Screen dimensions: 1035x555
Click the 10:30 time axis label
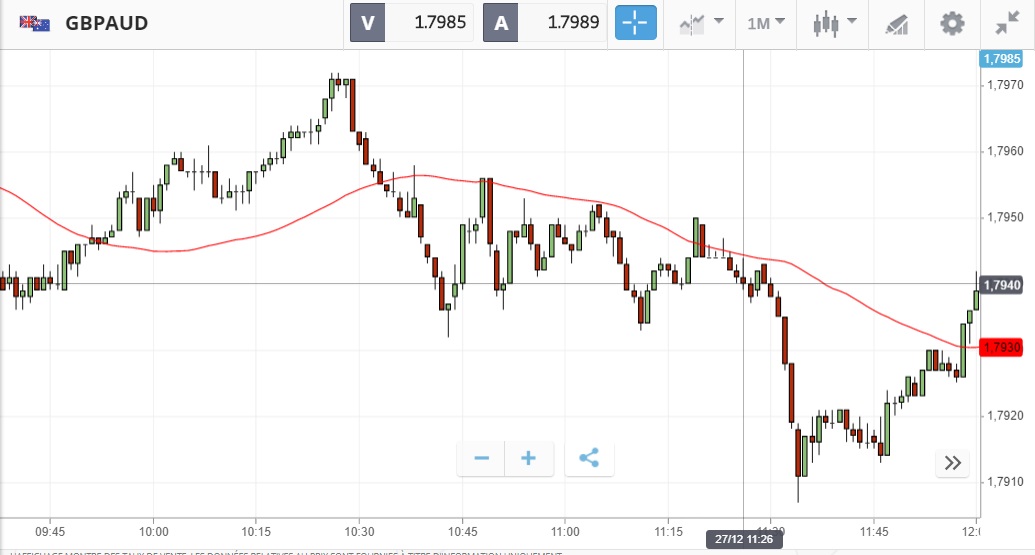coord(359,530)
